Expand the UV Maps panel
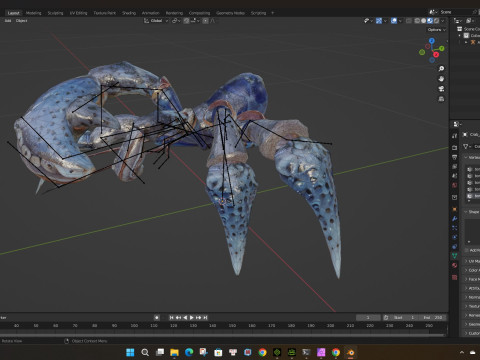The image size is (480, 360). coord(472,261)
